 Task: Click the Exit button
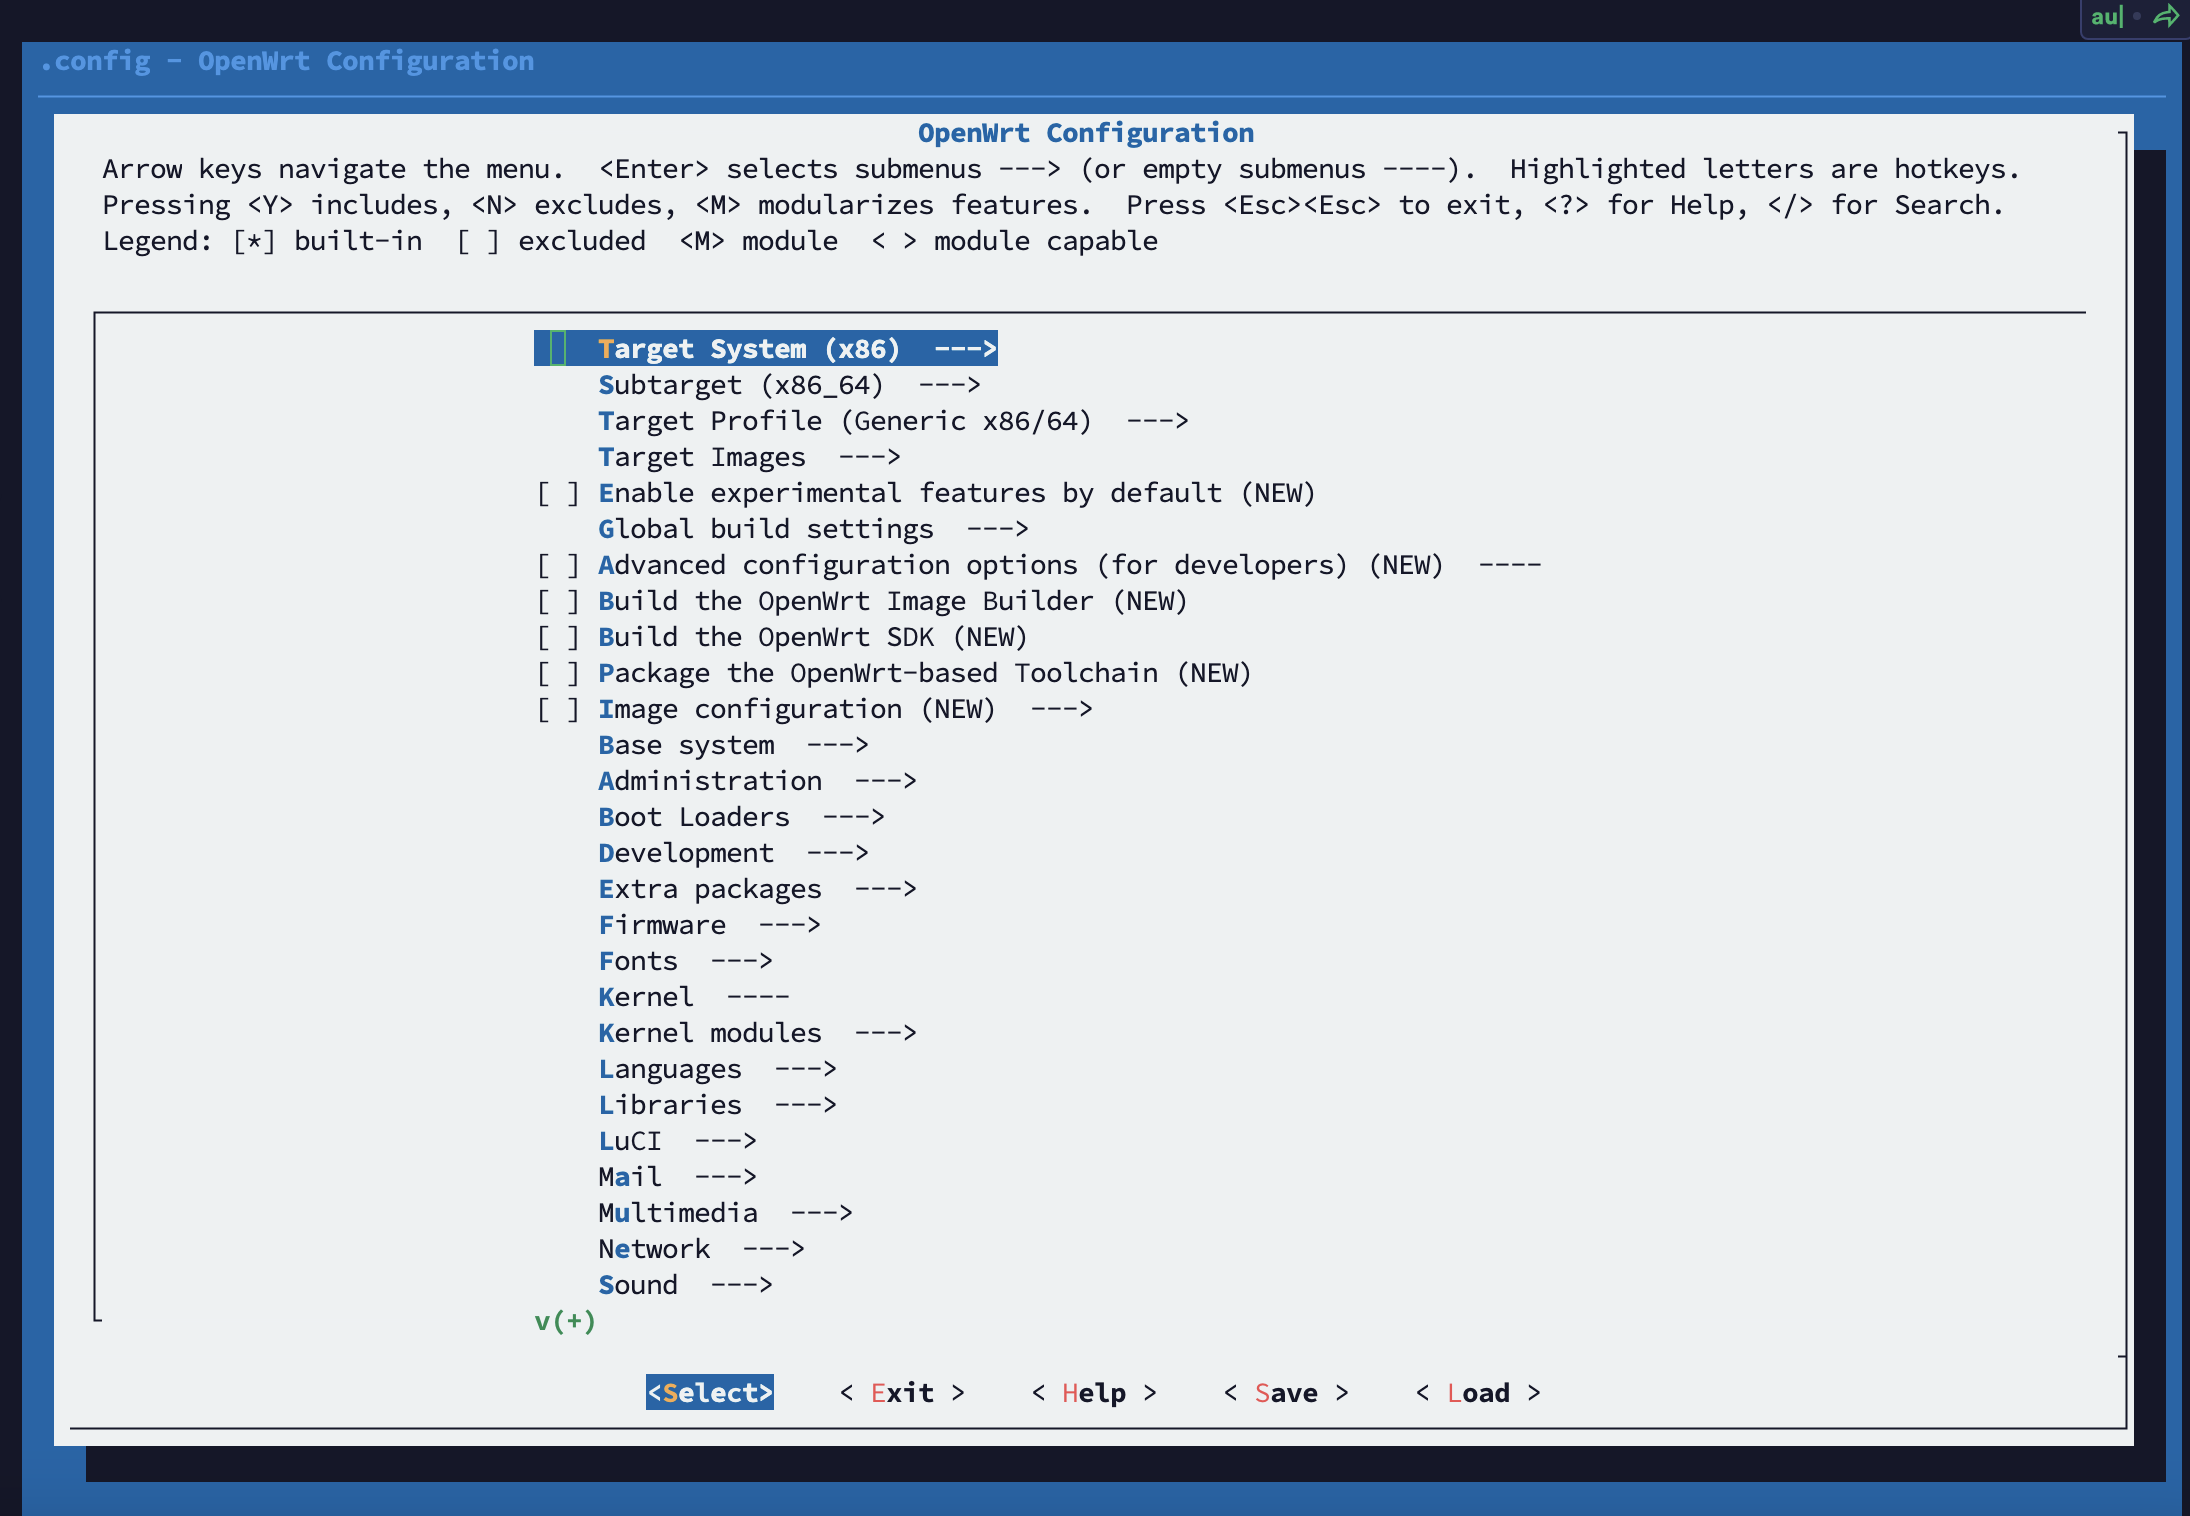(902, 1393)
